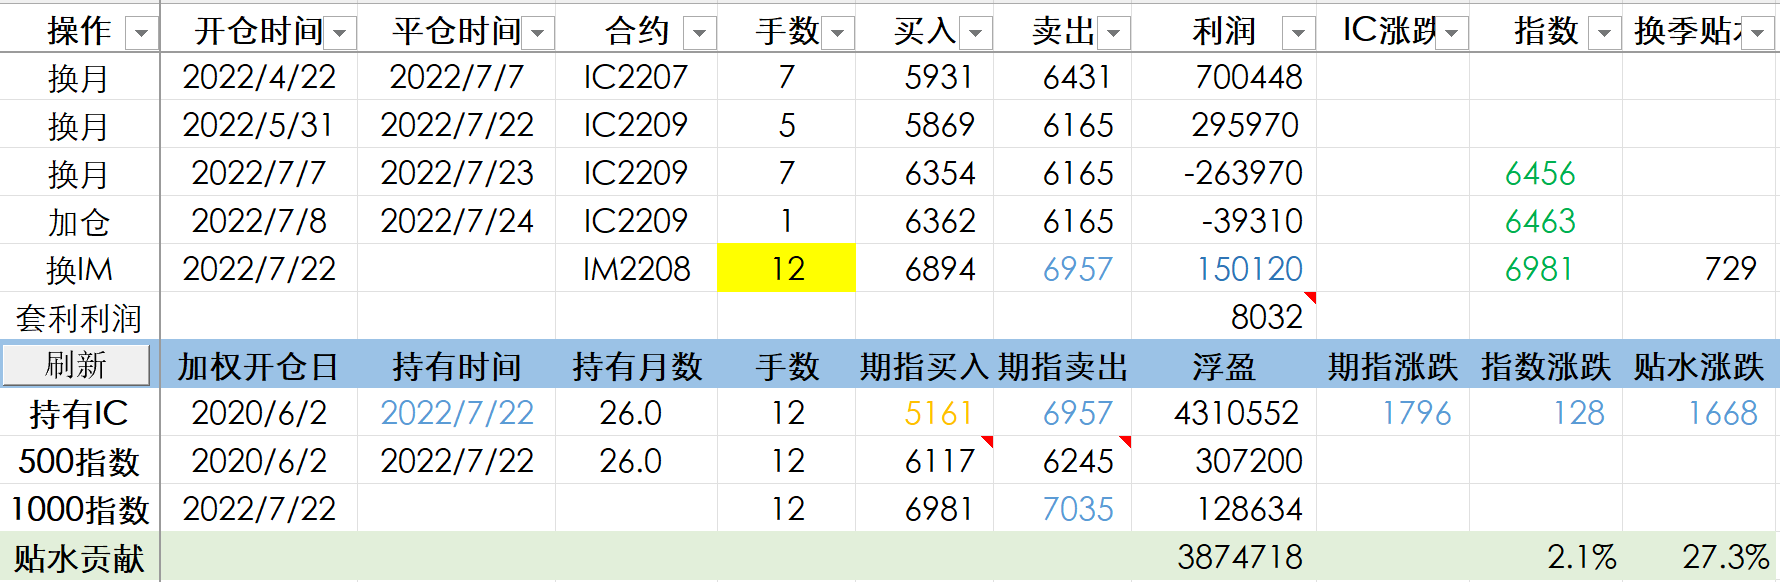Click the 利润 column filter arrow
This screenshot has width=1780, height=582.
[1298, 34]
